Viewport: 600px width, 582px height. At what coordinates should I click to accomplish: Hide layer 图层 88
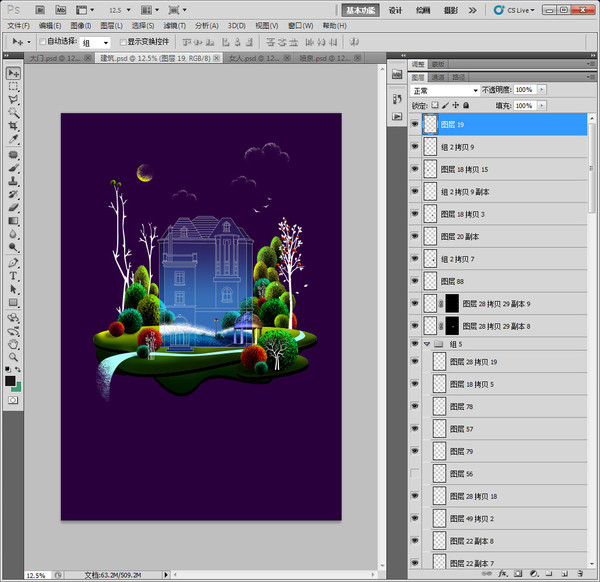[415, 281]
